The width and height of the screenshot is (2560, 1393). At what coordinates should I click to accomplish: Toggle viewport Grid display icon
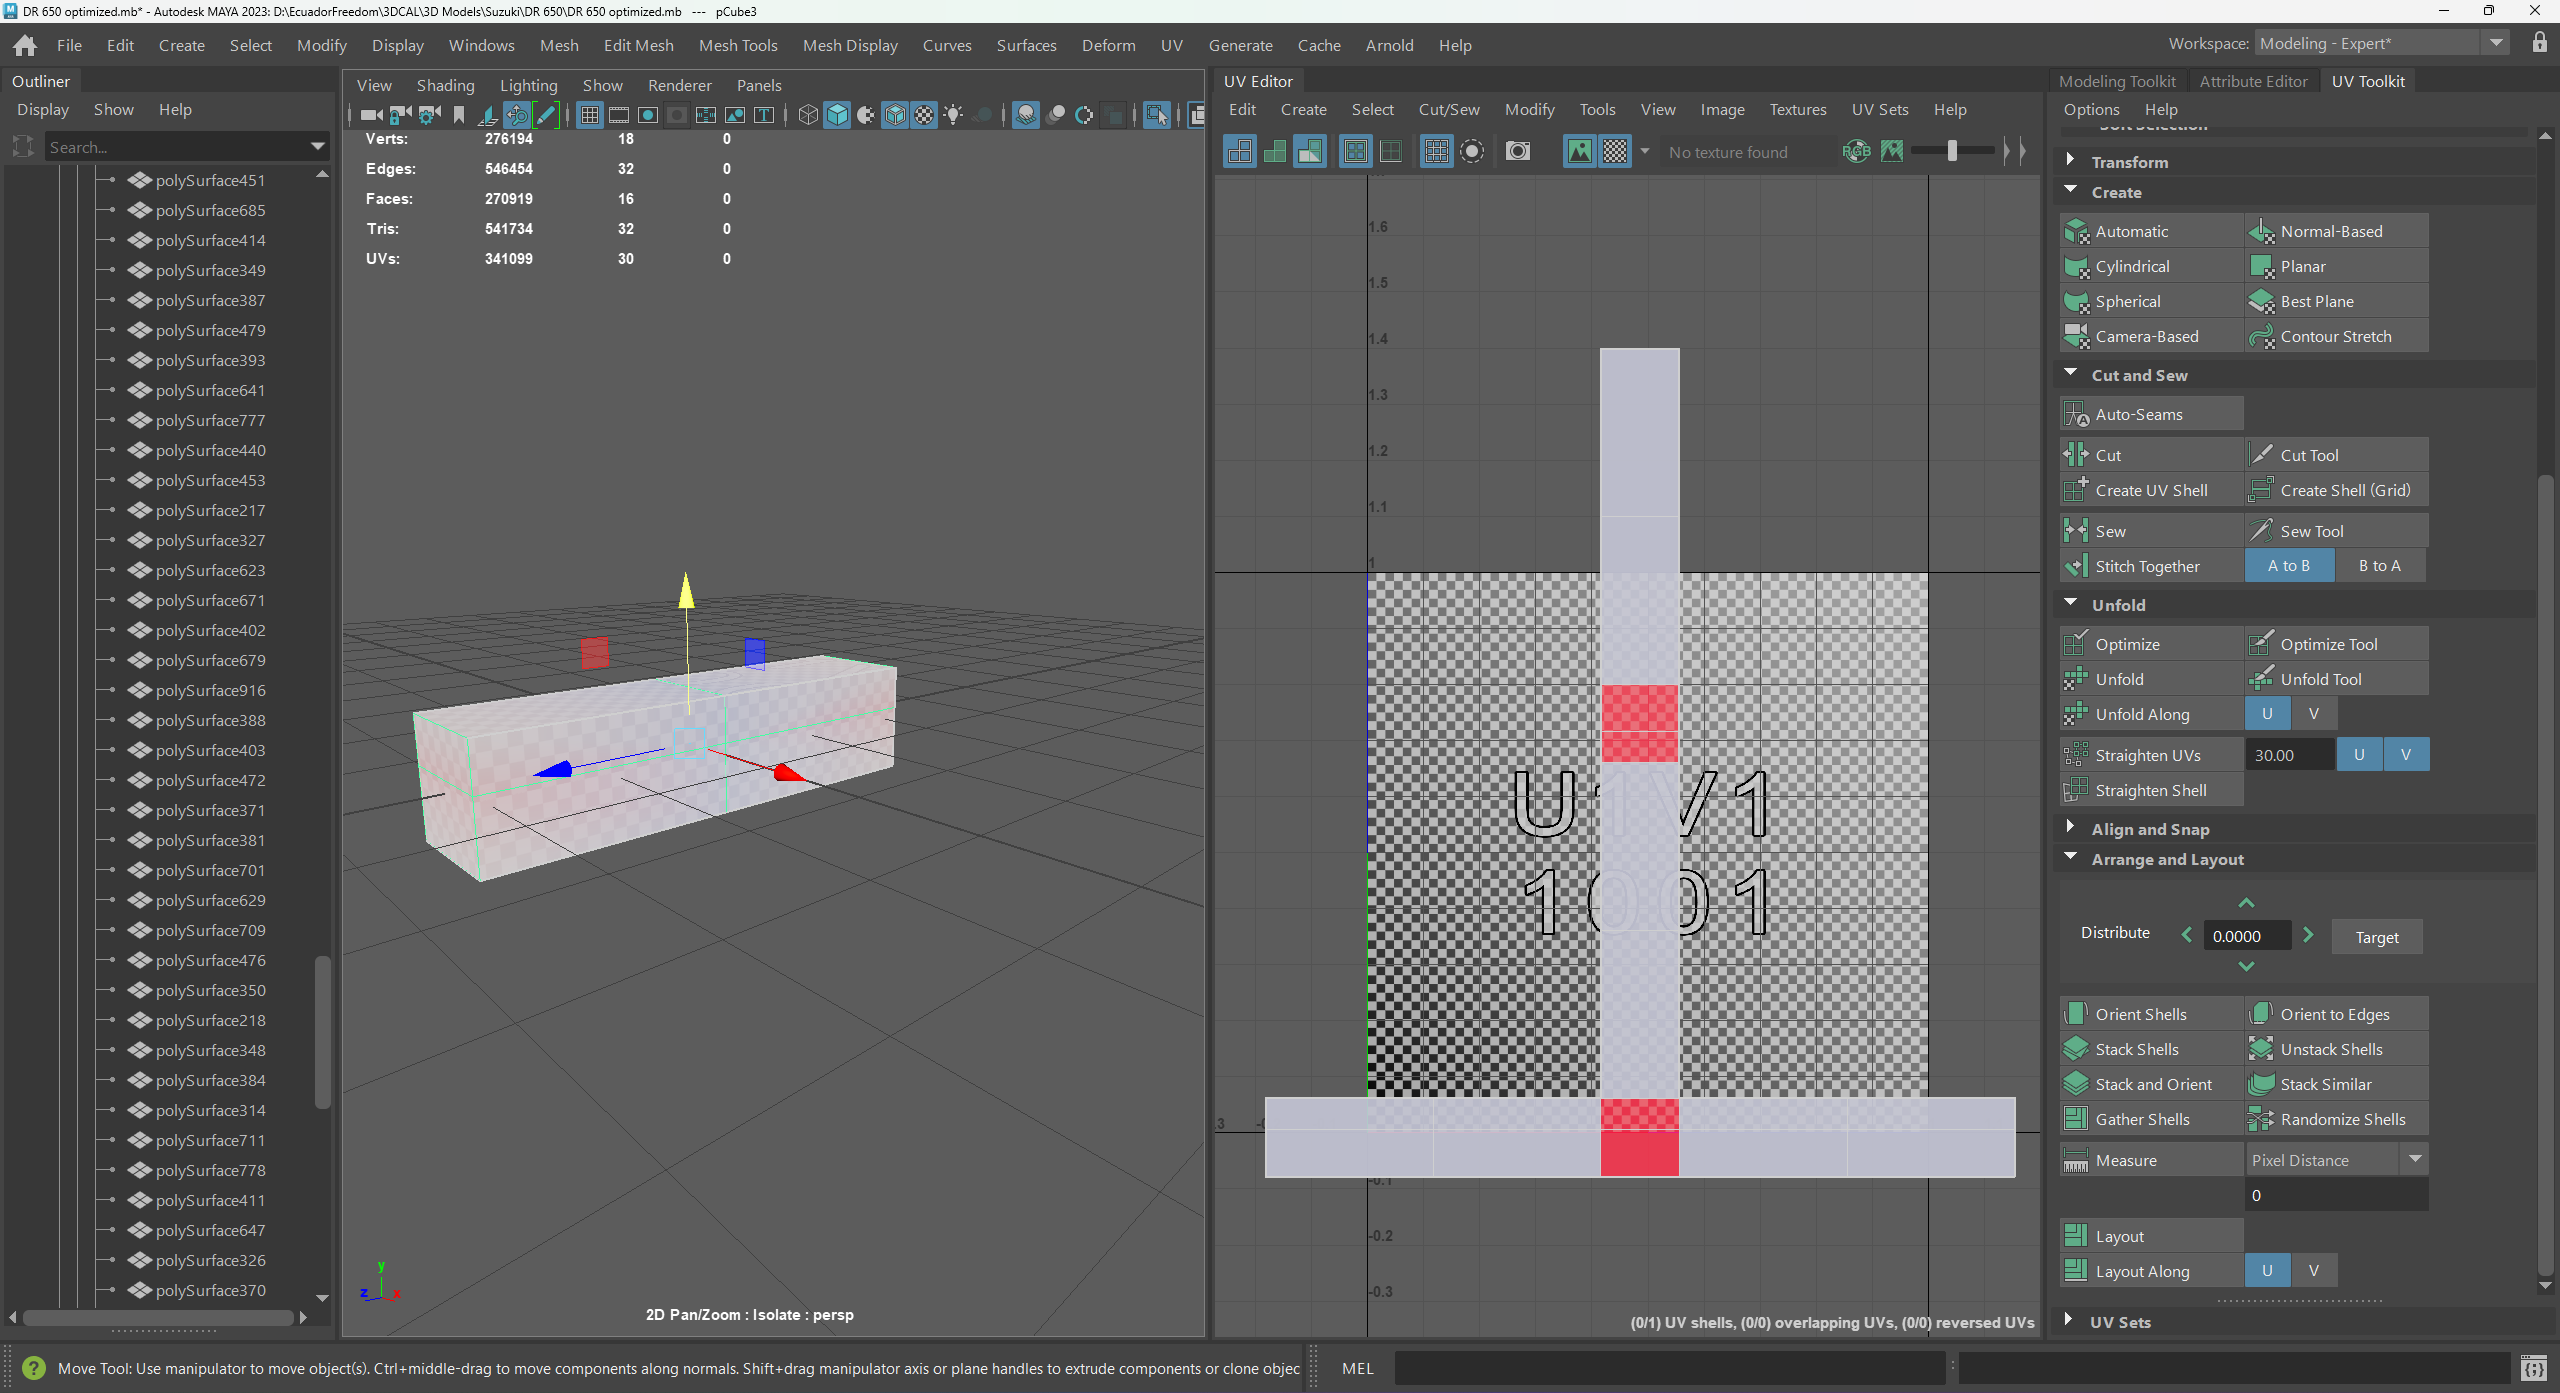pyautogui.click(x=590, y=116)
